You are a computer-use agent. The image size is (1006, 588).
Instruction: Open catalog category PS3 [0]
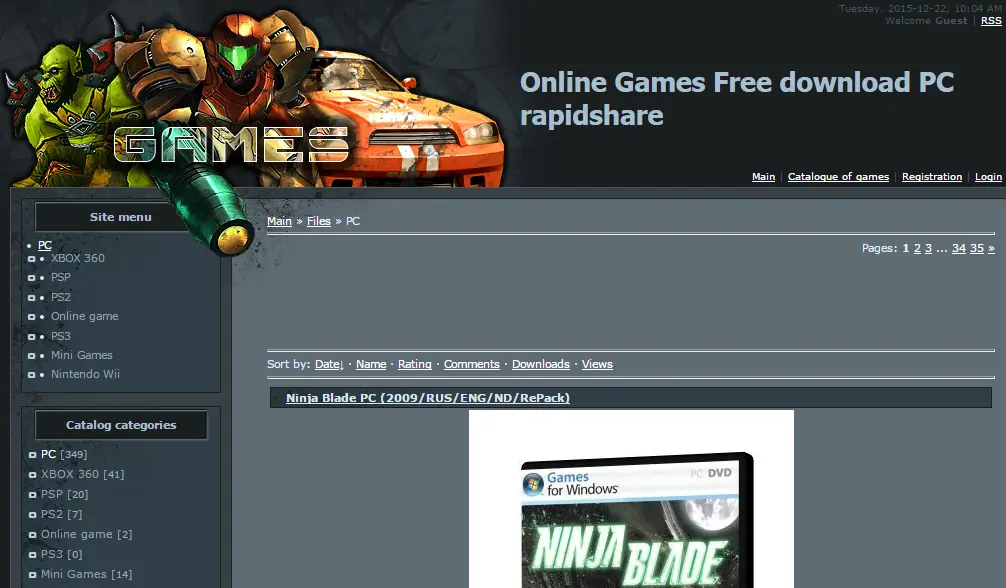61,553
